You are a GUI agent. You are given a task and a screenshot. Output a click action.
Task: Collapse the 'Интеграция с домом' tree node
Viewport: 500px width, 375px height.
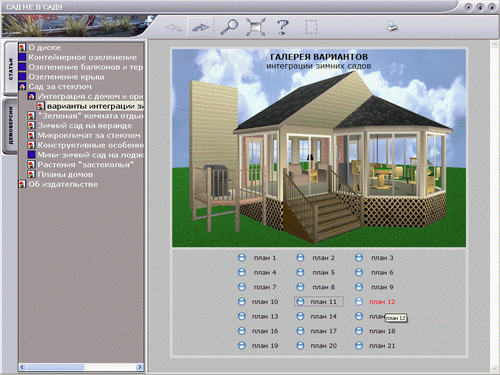pyautogui.click(x=31, y=96)
